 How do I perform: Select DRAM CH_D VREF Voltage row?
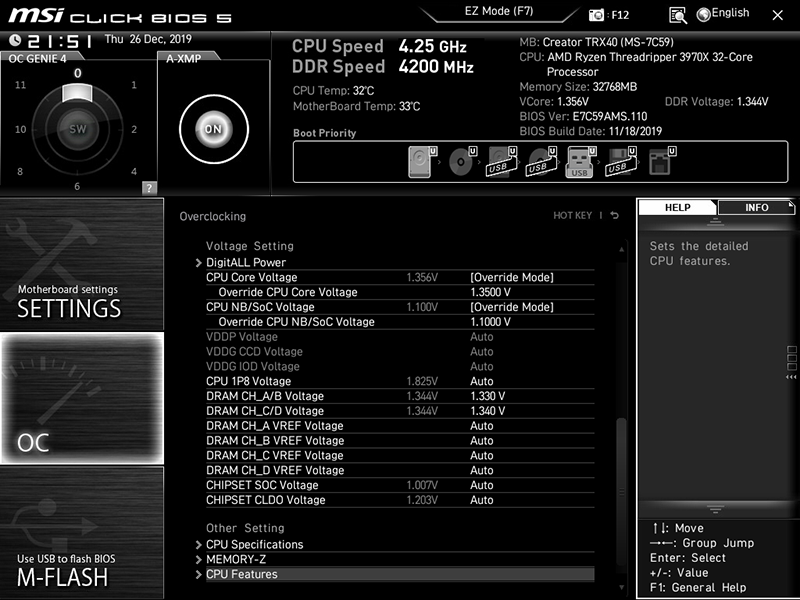pos(400,470)
